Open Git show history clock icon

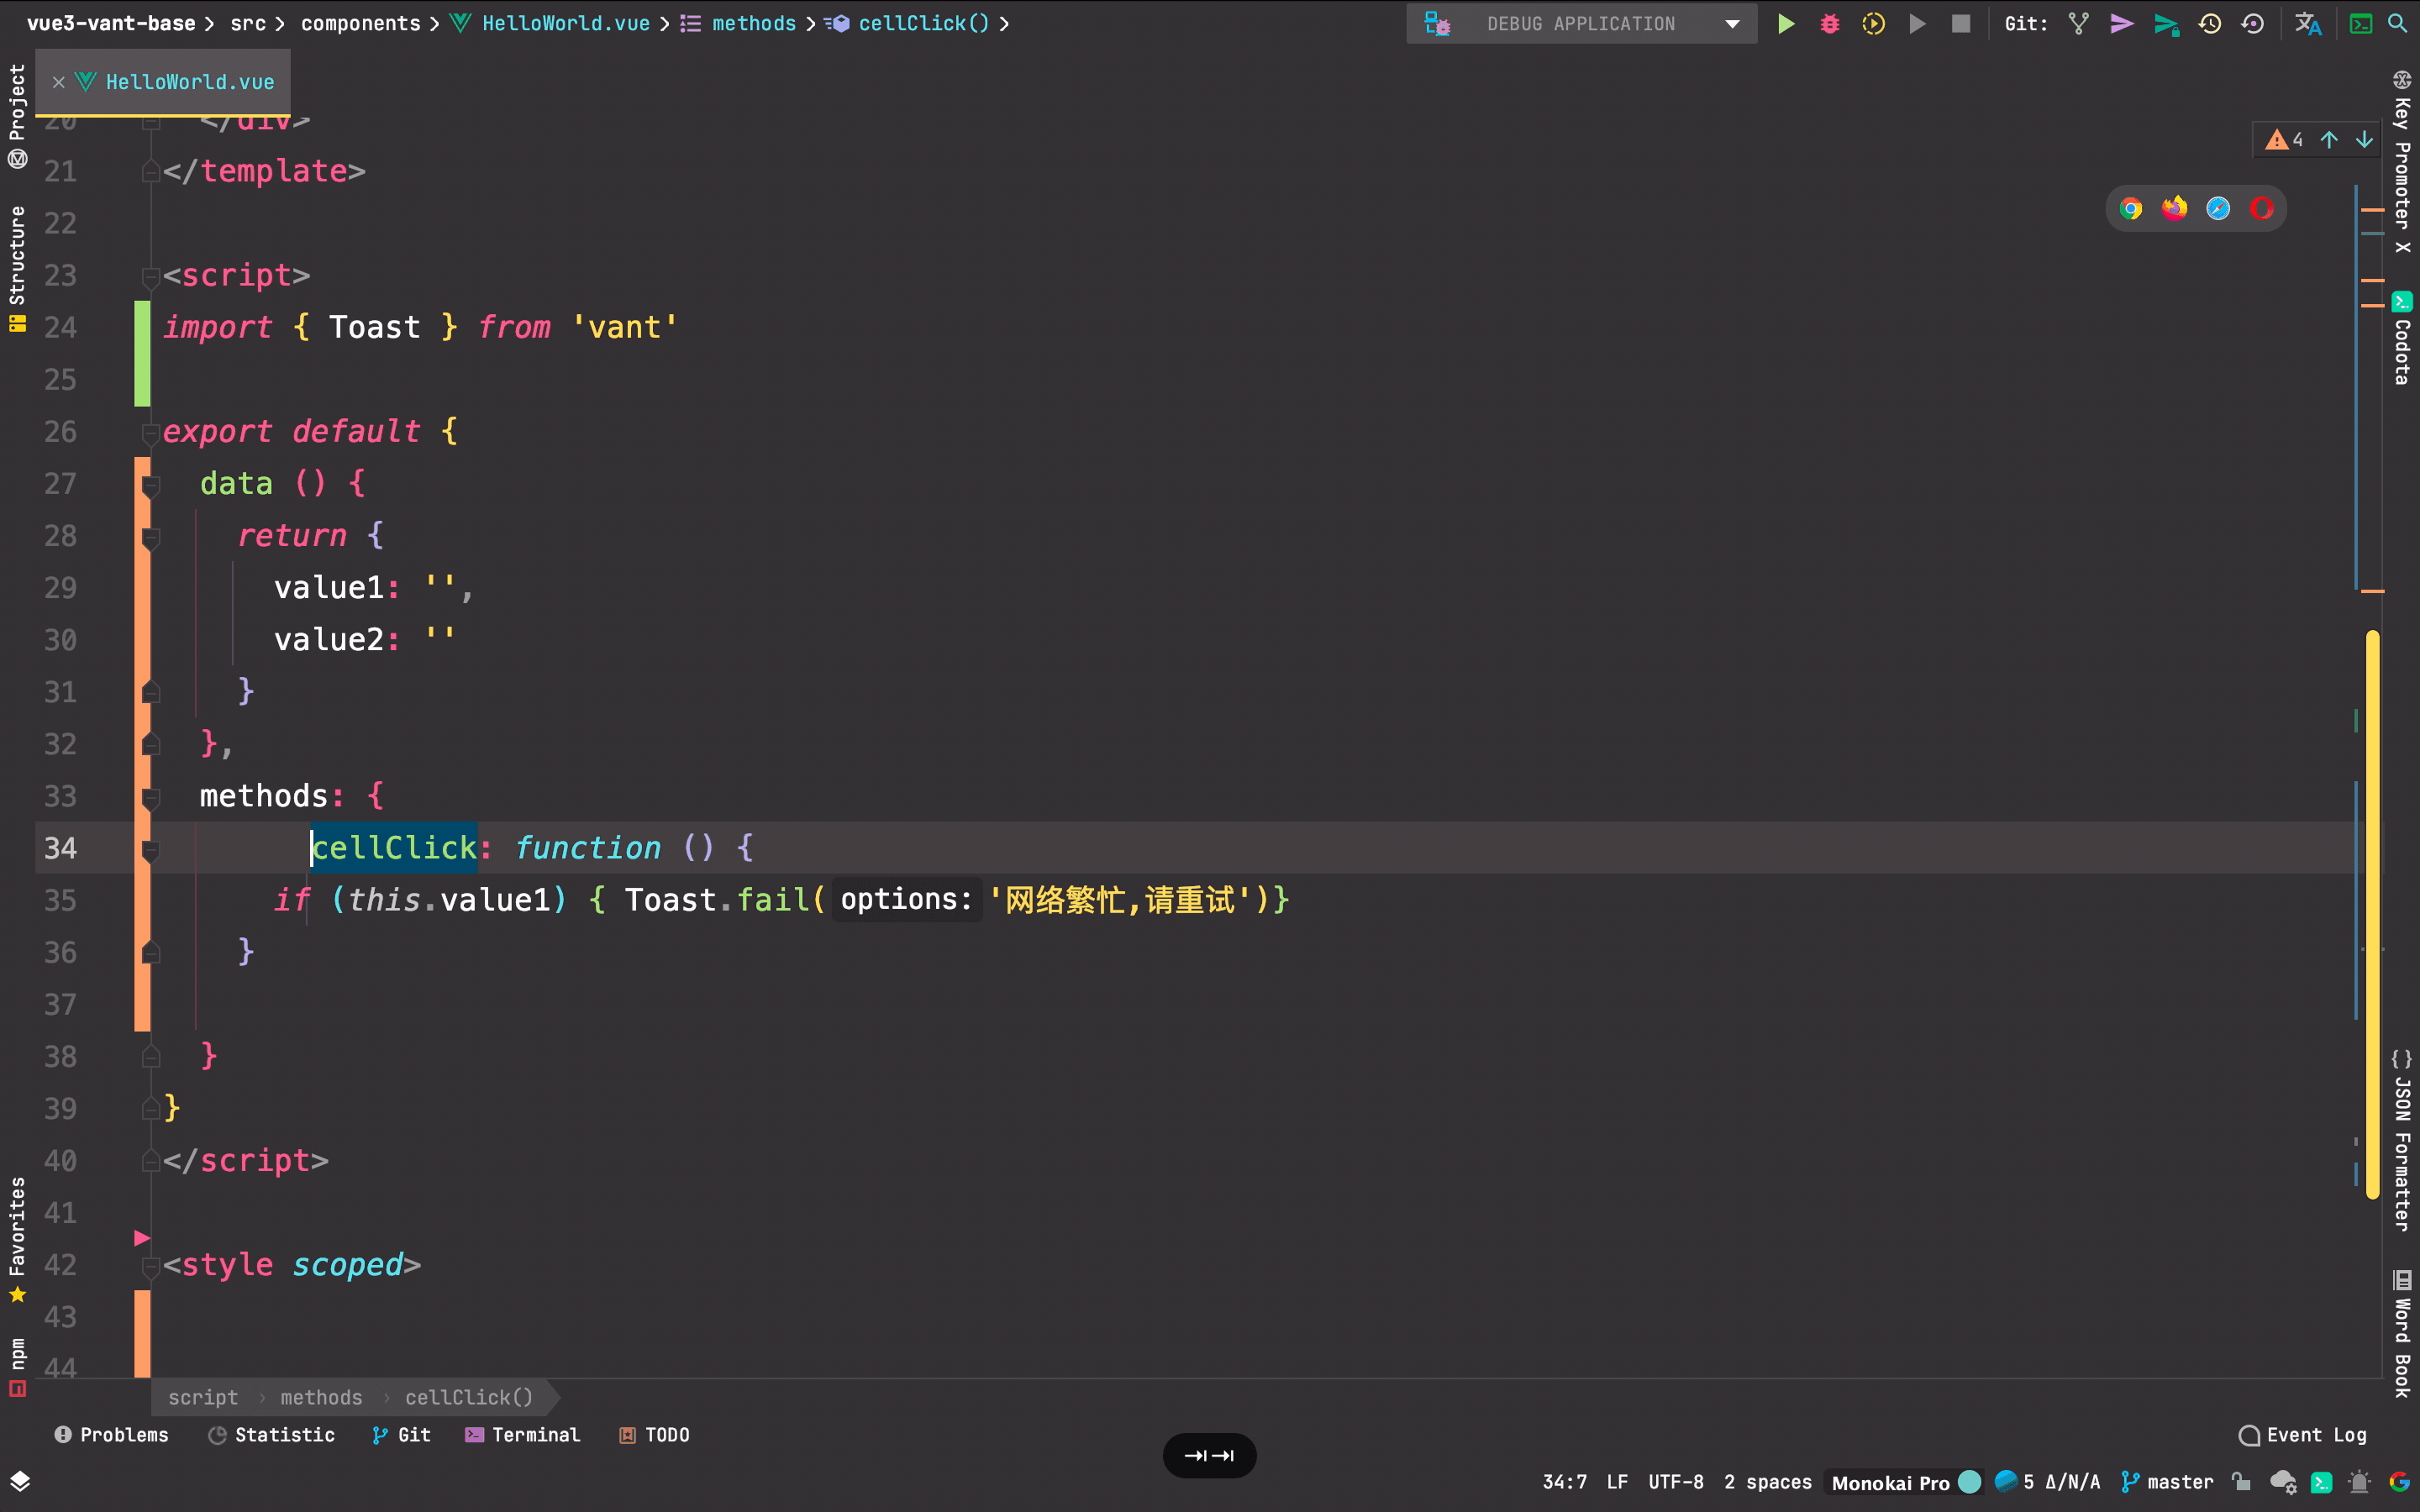pos(2210,24)
